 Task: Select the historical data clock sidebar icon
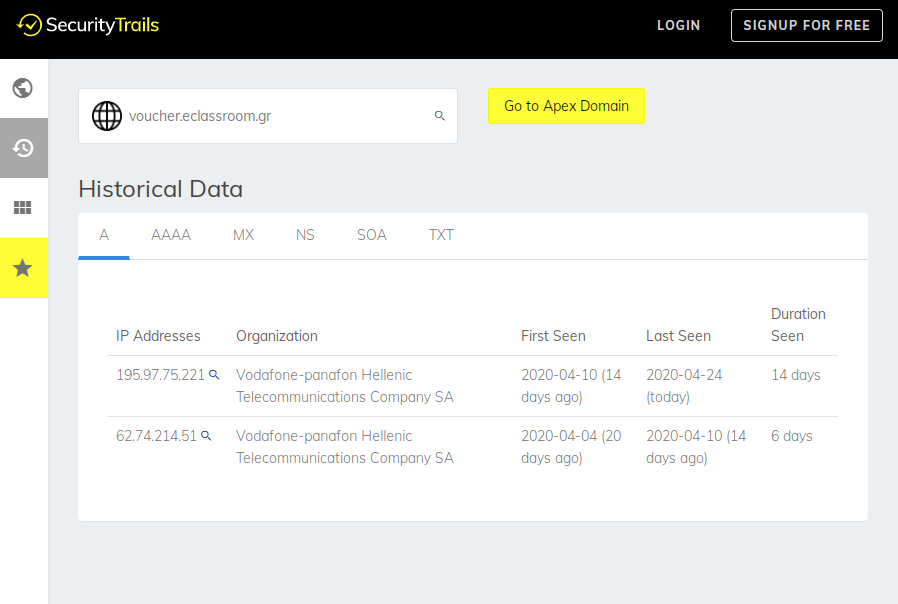click(x=23, y=148)
